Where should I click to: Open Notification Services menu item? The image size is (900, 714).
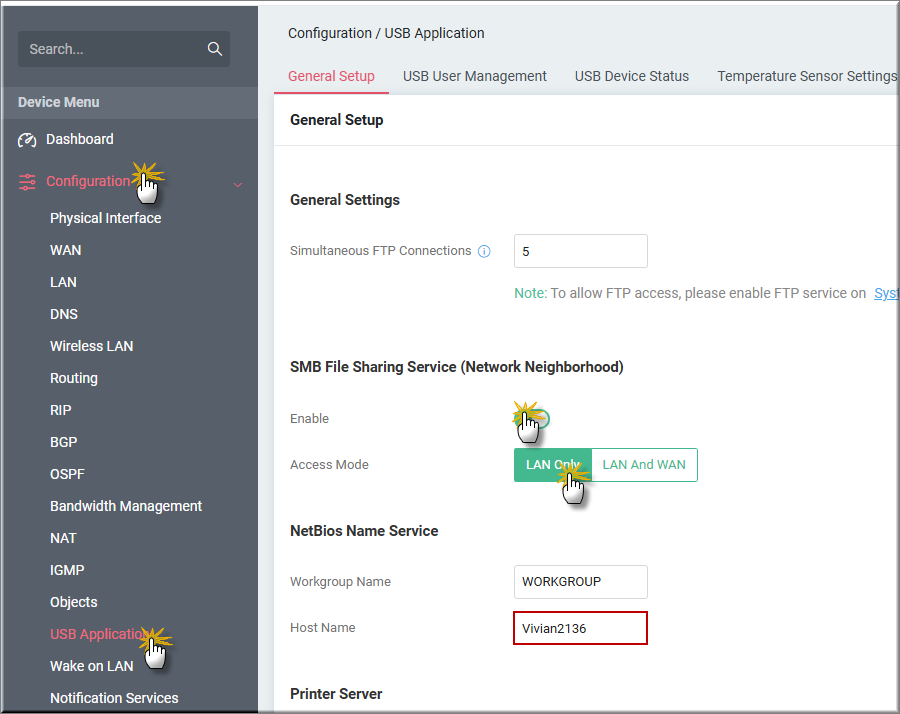click(x=114, y=698)
